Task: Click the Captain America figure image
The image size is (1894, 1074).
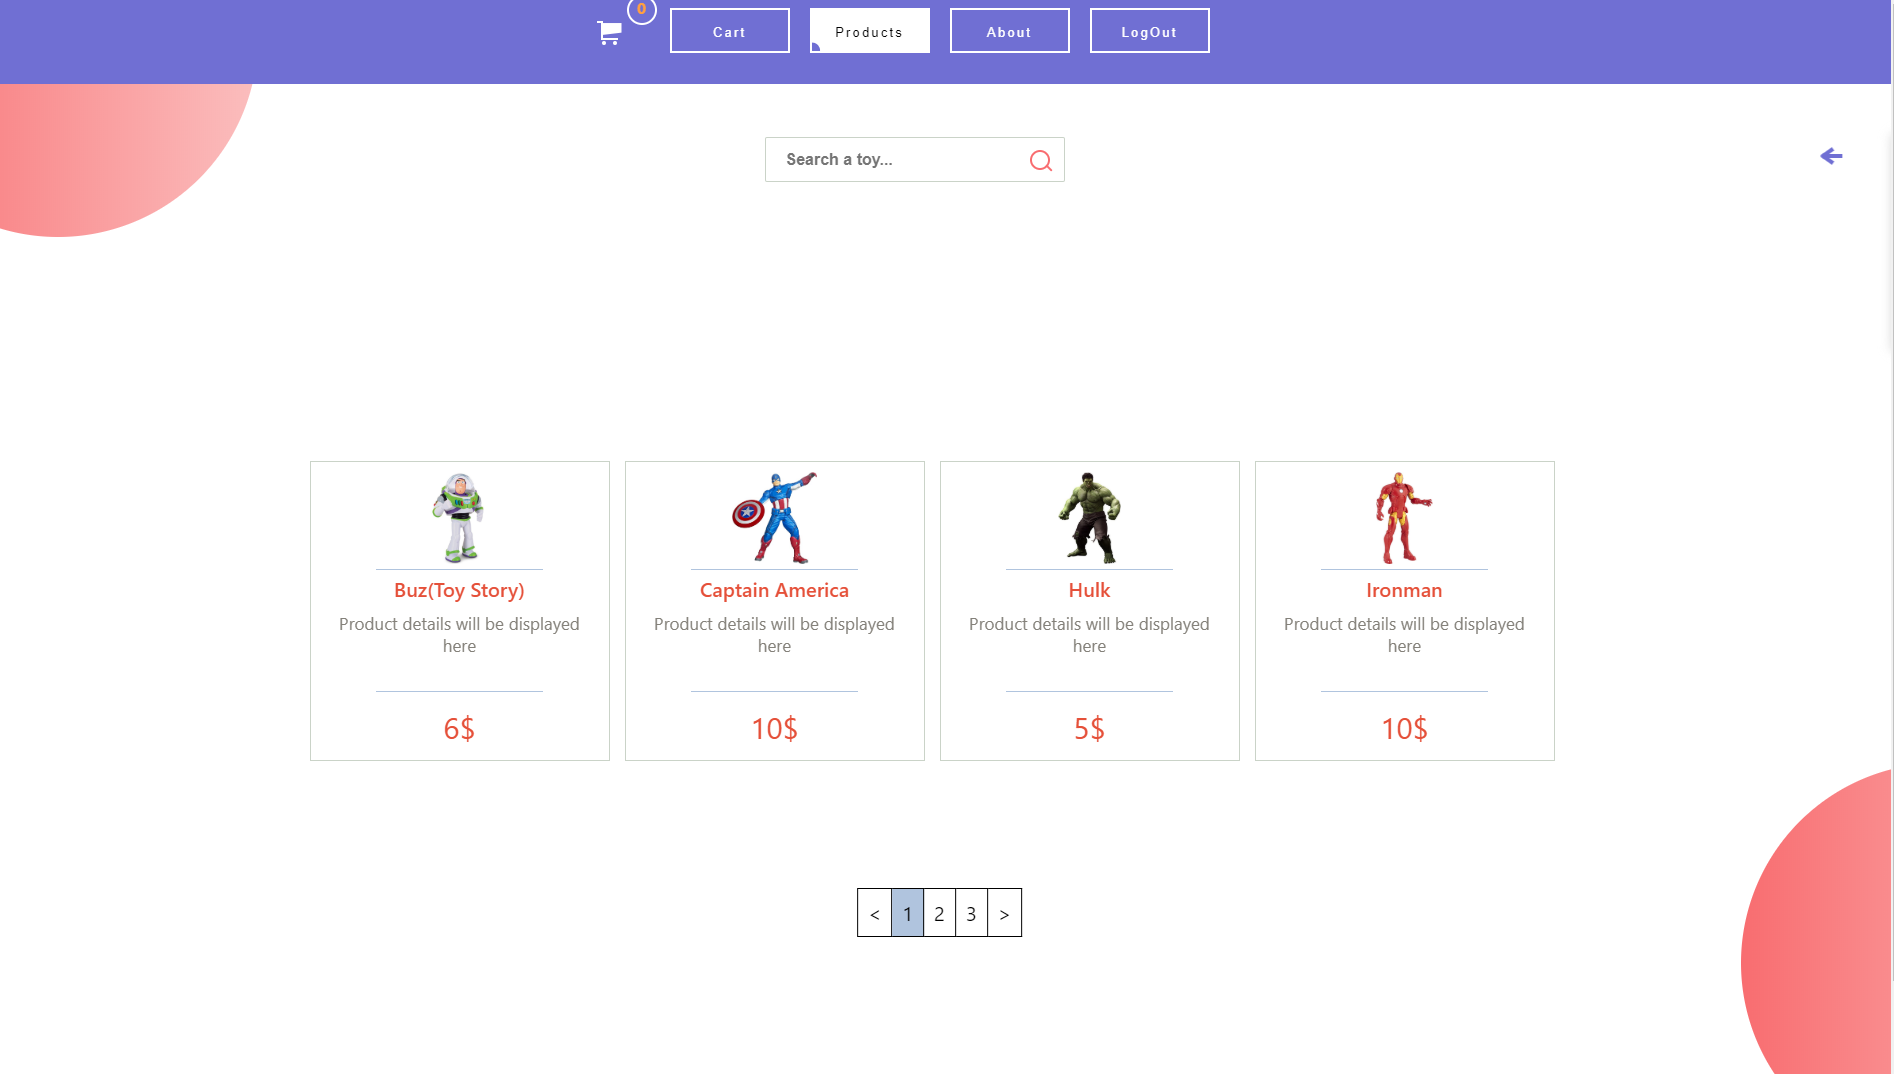Action: (x=774, y=518)
